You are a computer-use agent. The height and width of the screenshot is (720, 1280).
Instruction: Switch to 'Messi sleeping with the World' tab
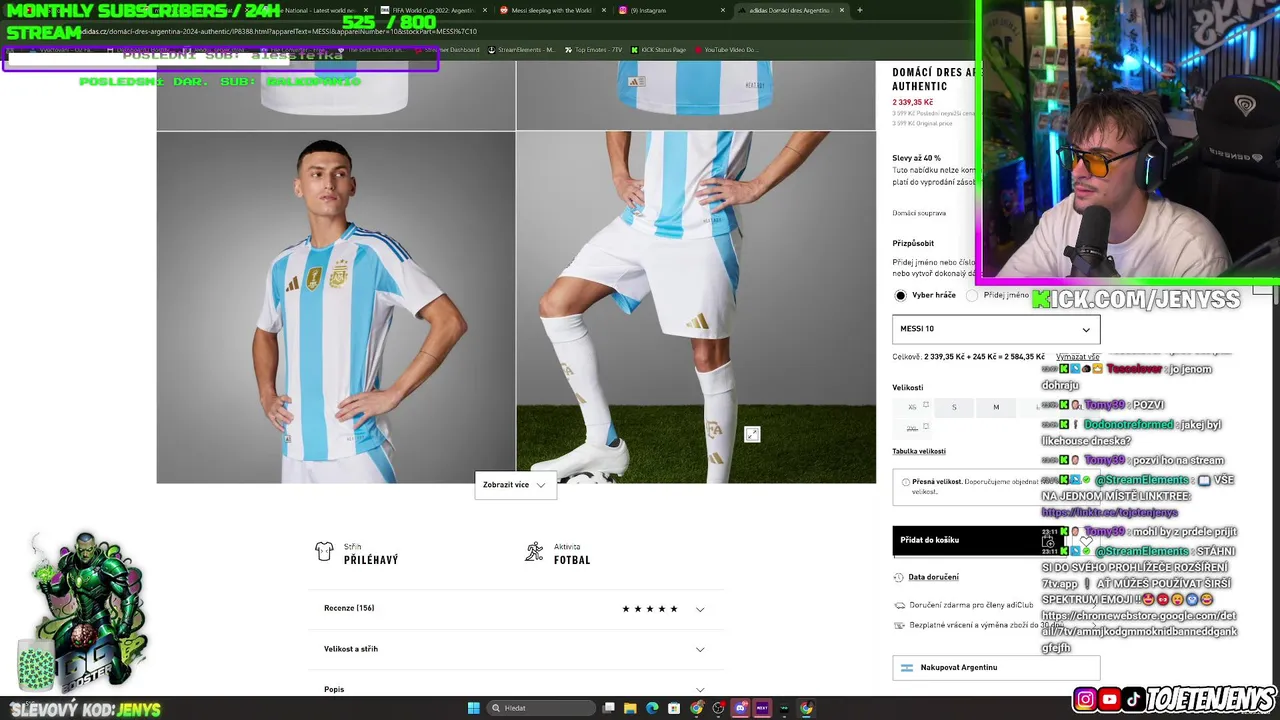[x=550, y=10]
